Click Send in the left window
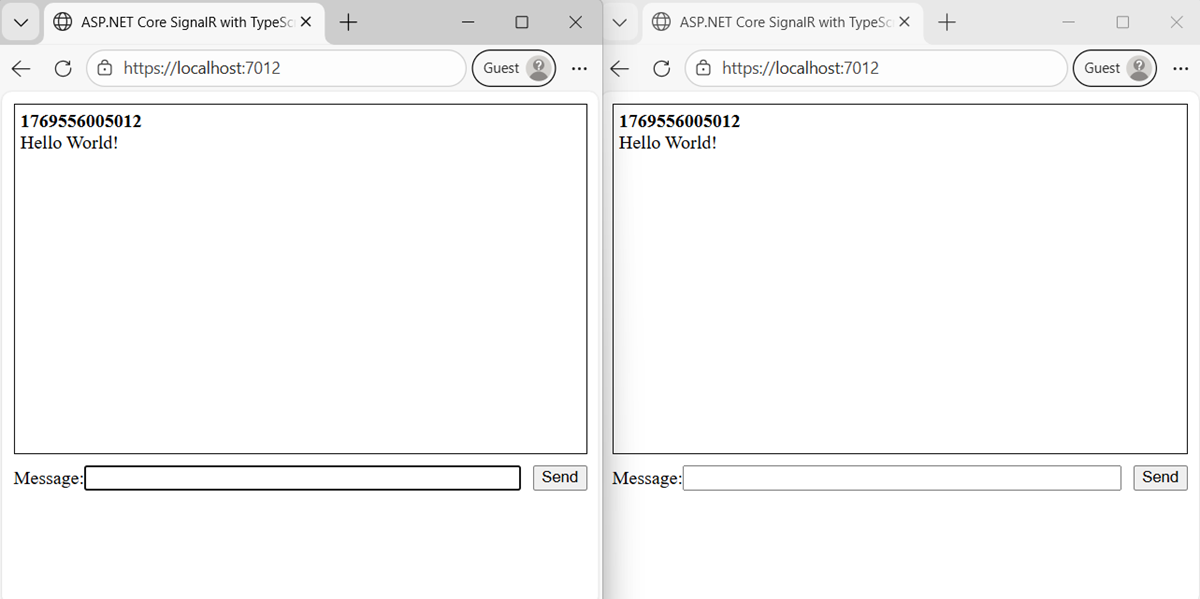Screen dimensions: 1200x599 [x=560, y=477]
